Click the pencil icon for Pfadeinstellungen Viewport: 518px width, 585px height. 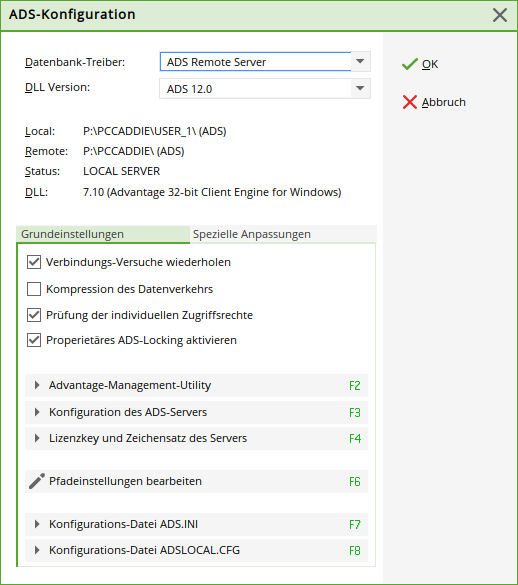point(37,481)
